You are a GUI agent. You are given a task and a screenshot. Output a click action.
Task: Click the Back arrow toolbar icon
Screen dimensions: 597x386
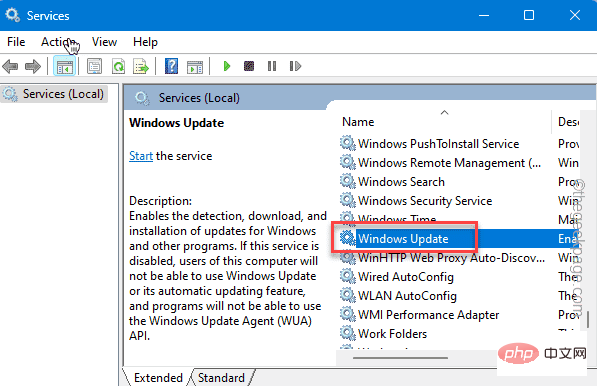click(x=10, y=66)
